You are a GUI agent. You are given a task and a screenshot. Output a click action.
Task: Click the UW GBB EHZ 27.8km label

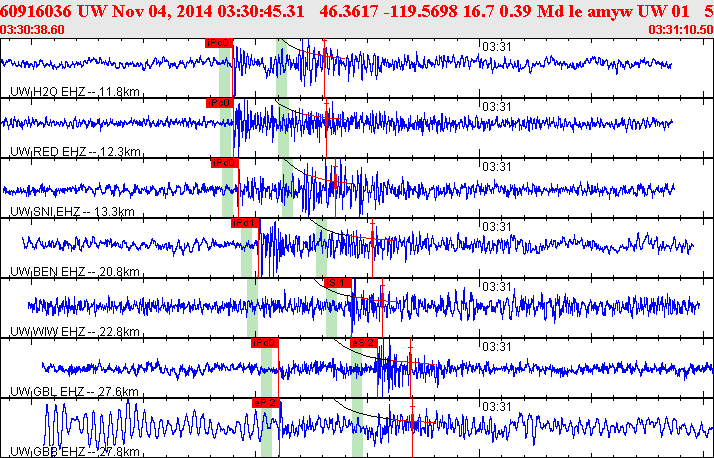coord(72,452)
